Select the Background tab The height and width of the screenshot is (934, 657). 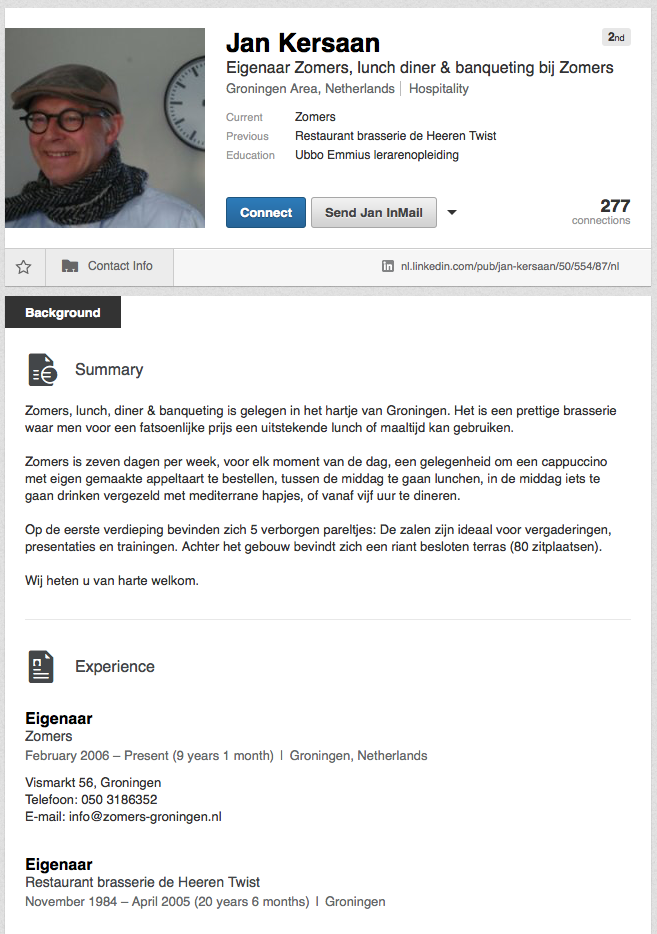coord(63,313)
